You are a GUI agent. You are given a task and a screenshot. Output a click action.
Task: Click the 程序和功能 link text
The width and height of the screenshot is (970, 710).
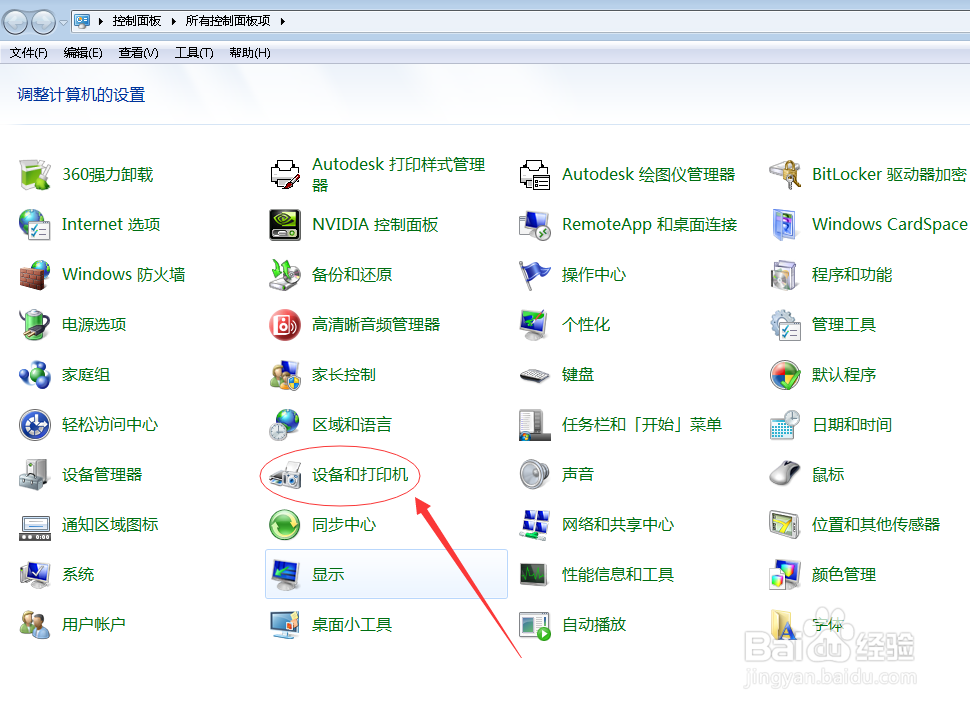(852, 275)
